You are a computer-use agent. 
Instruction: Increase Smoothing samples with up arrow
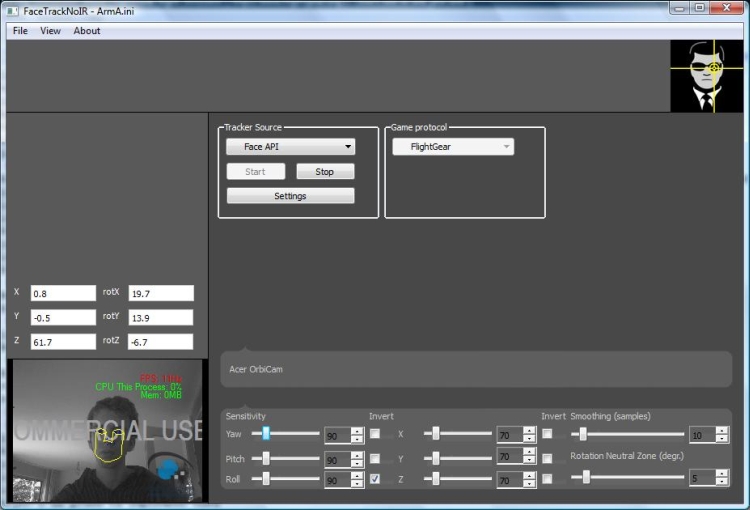point(722,431)
